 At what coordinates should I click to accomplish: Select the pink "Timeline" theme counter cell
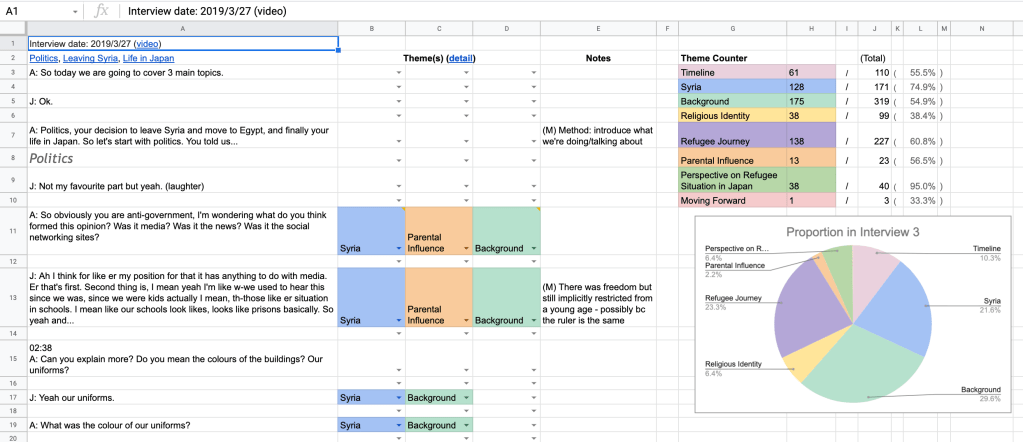tap(732, 73)
